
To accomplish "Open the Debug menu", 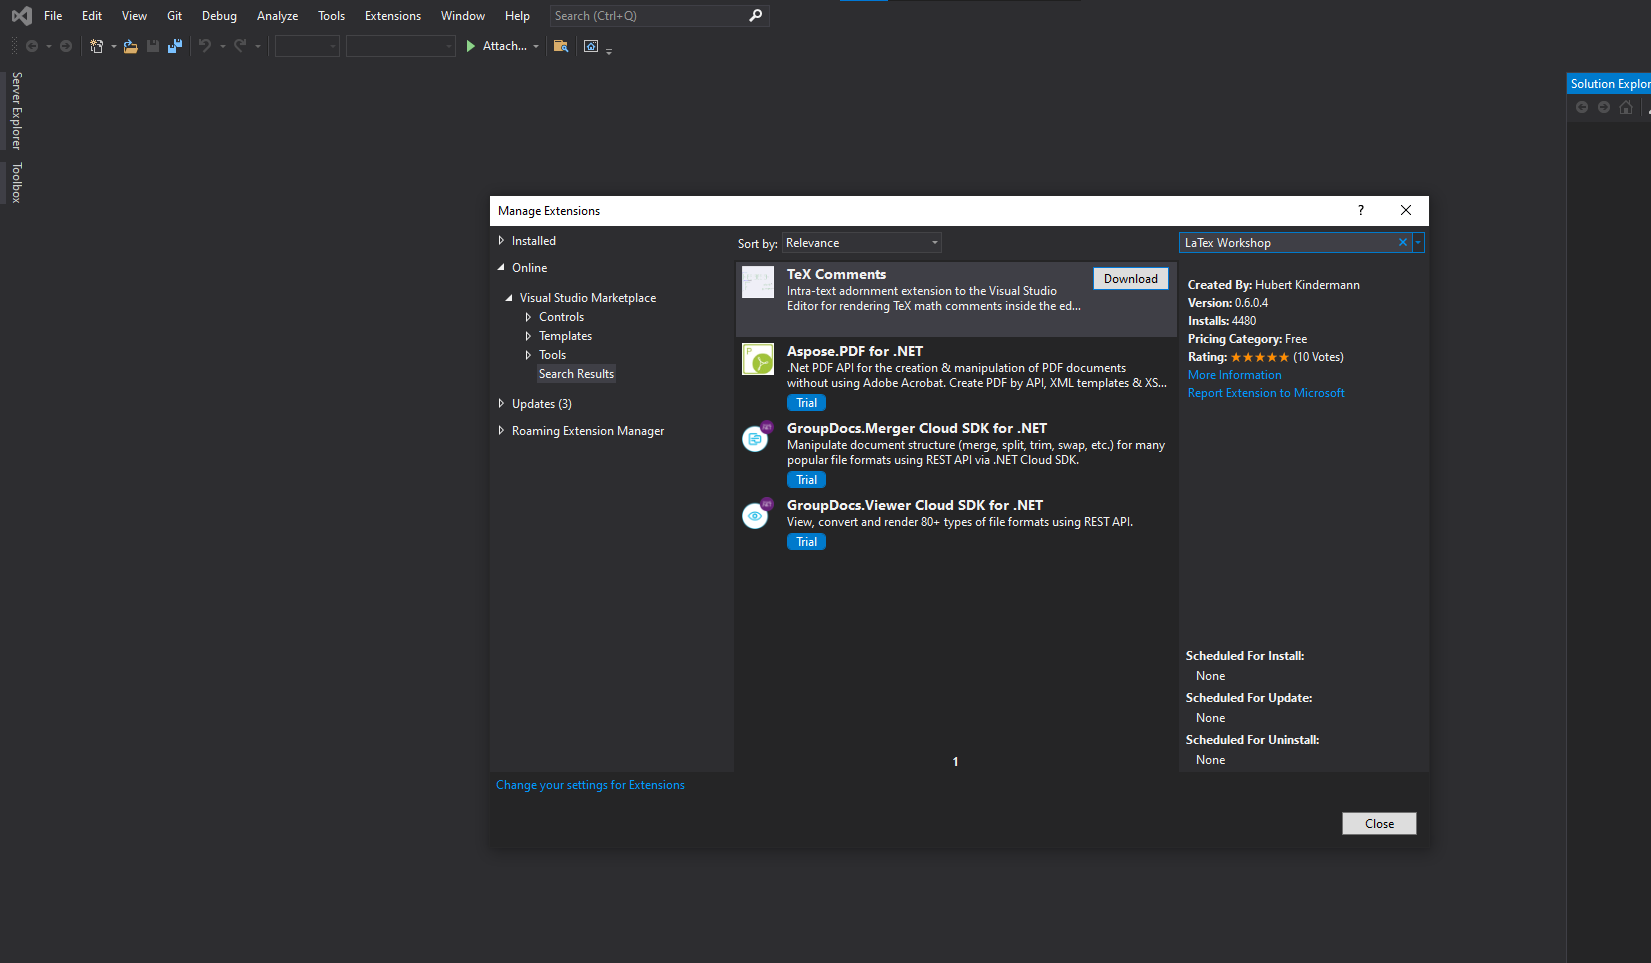I will [x=219, y=15].
